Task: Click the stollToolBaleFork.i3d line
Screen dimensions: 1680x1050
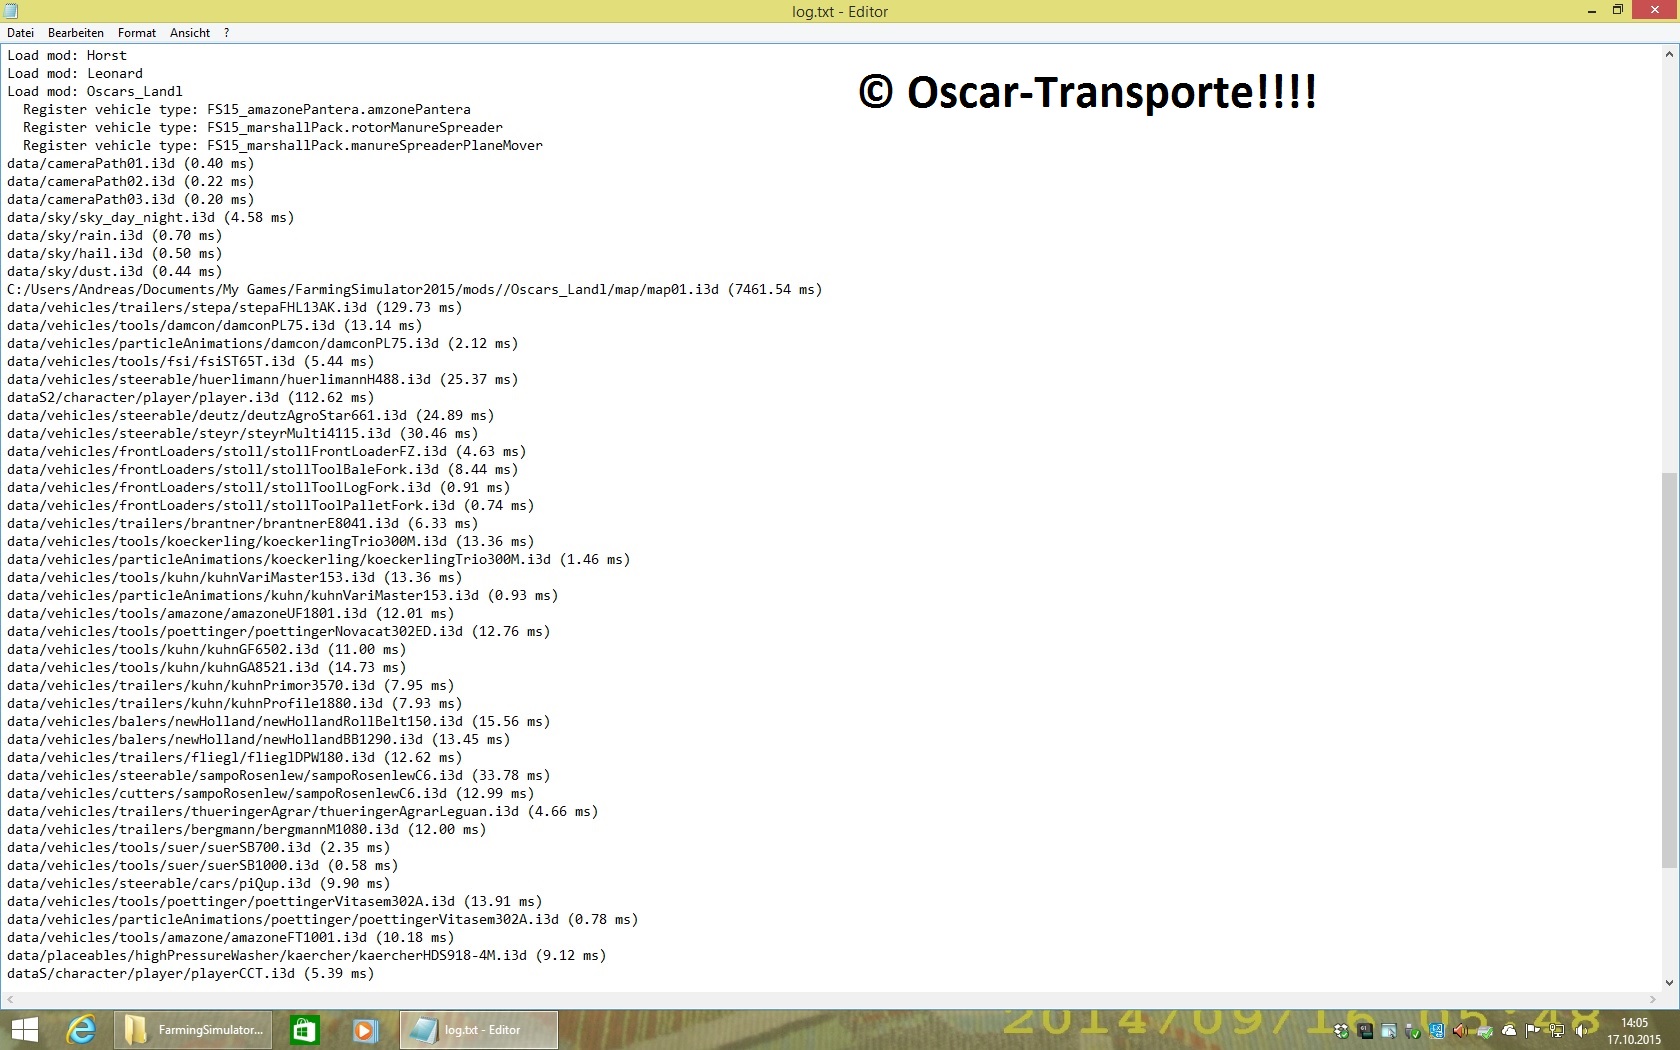Action: 263,470
